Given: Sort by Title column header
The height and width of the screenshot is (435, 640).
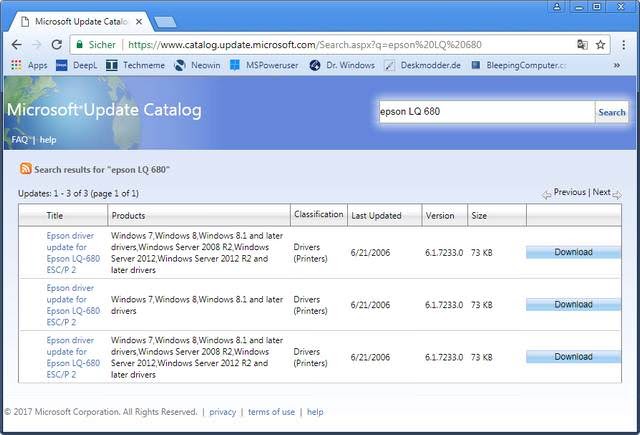Looking at the screenshot, I should coord(55,215).
